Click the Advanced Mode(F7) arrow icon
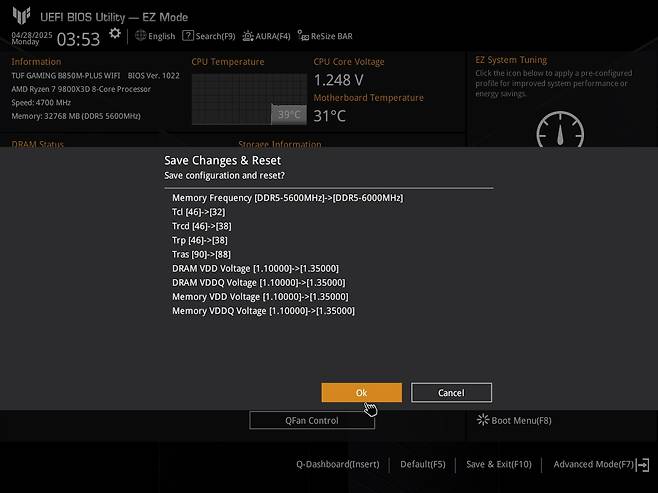The height and width of the screenshot is (493, 658). [642, 464]
